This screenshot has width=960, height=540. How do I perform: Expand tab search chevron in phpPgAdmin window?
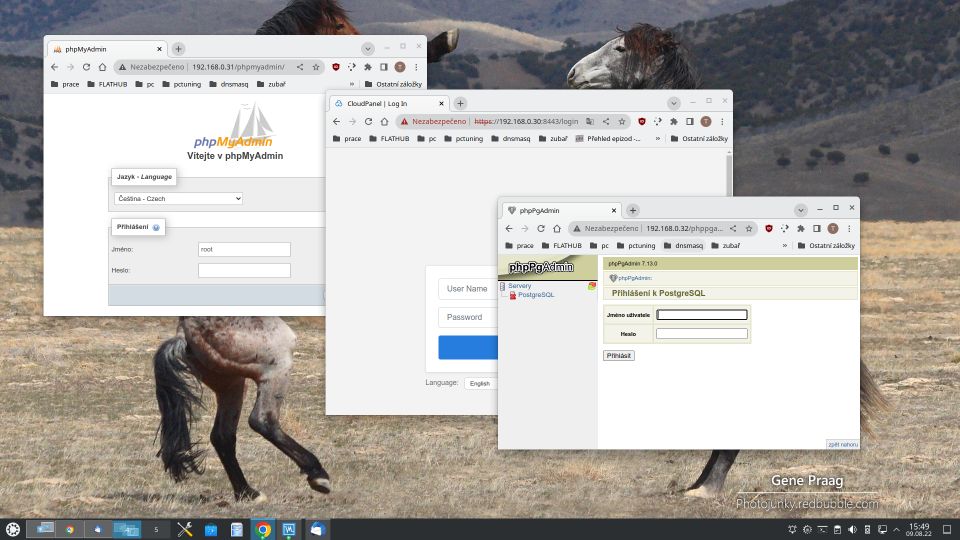click(800, 210)
